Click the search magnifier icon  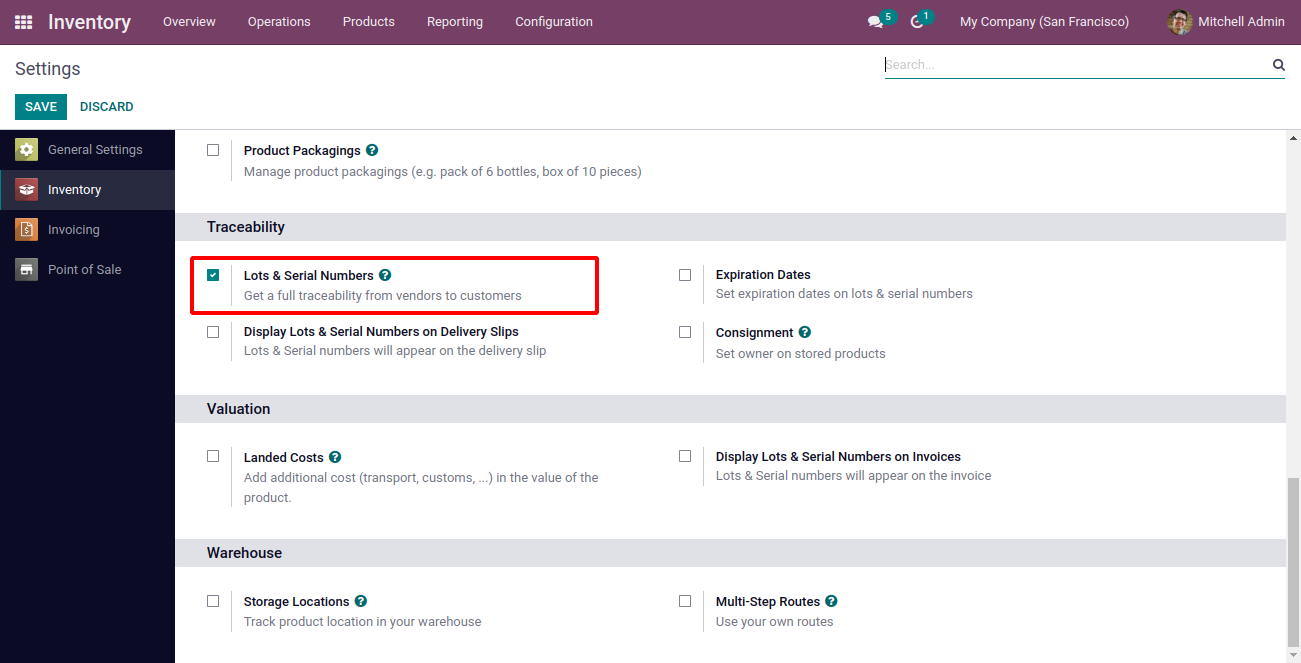tap(1278, 65)
